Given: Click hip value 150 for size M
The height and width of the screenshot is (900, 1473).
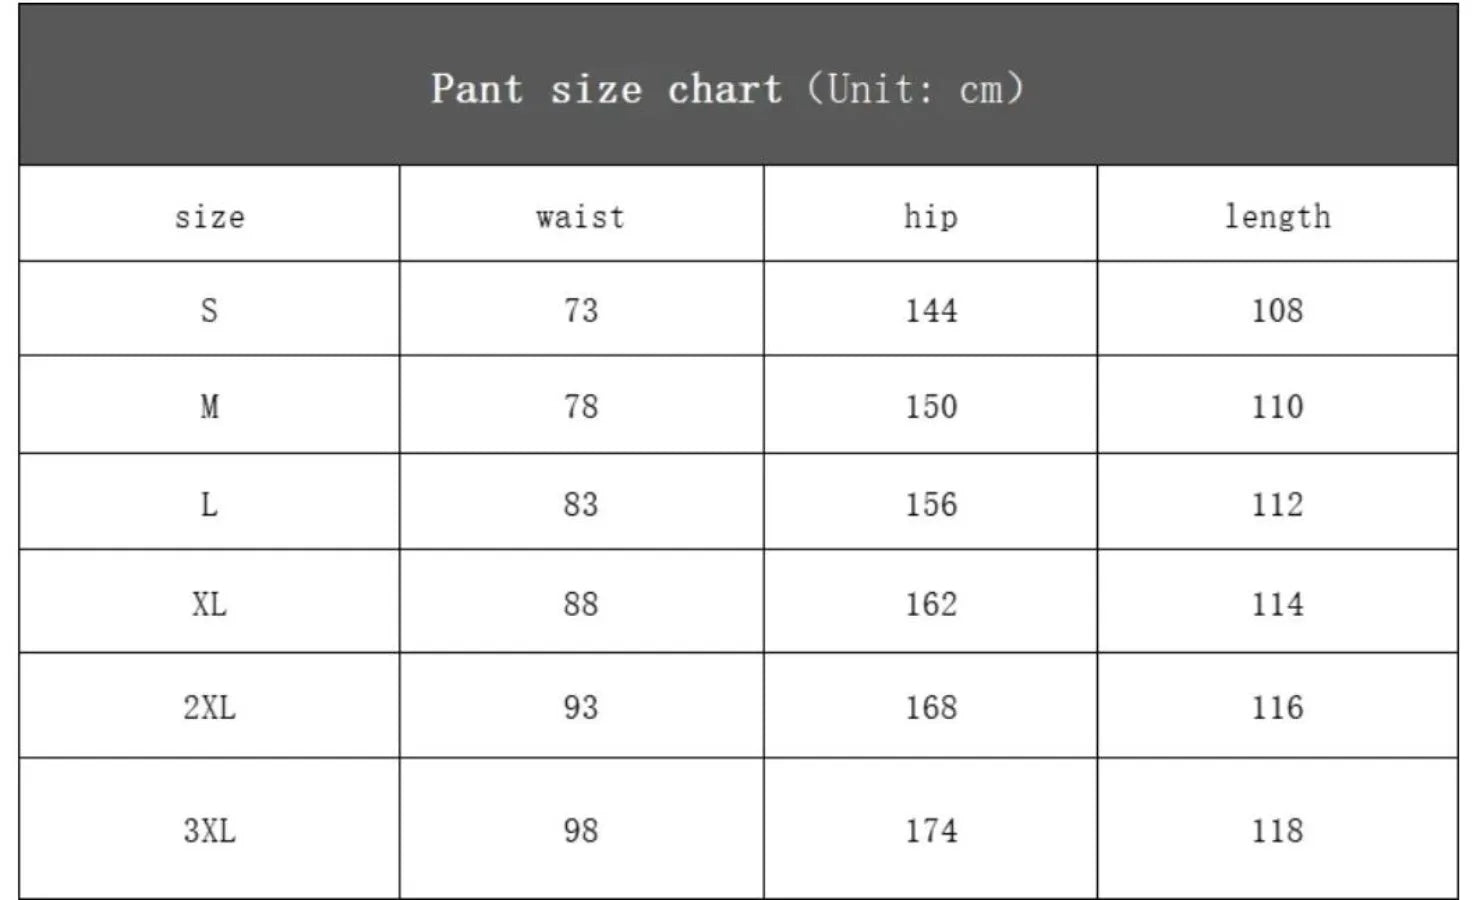Looking at the screenshot, I should click(x=931, y=407).
